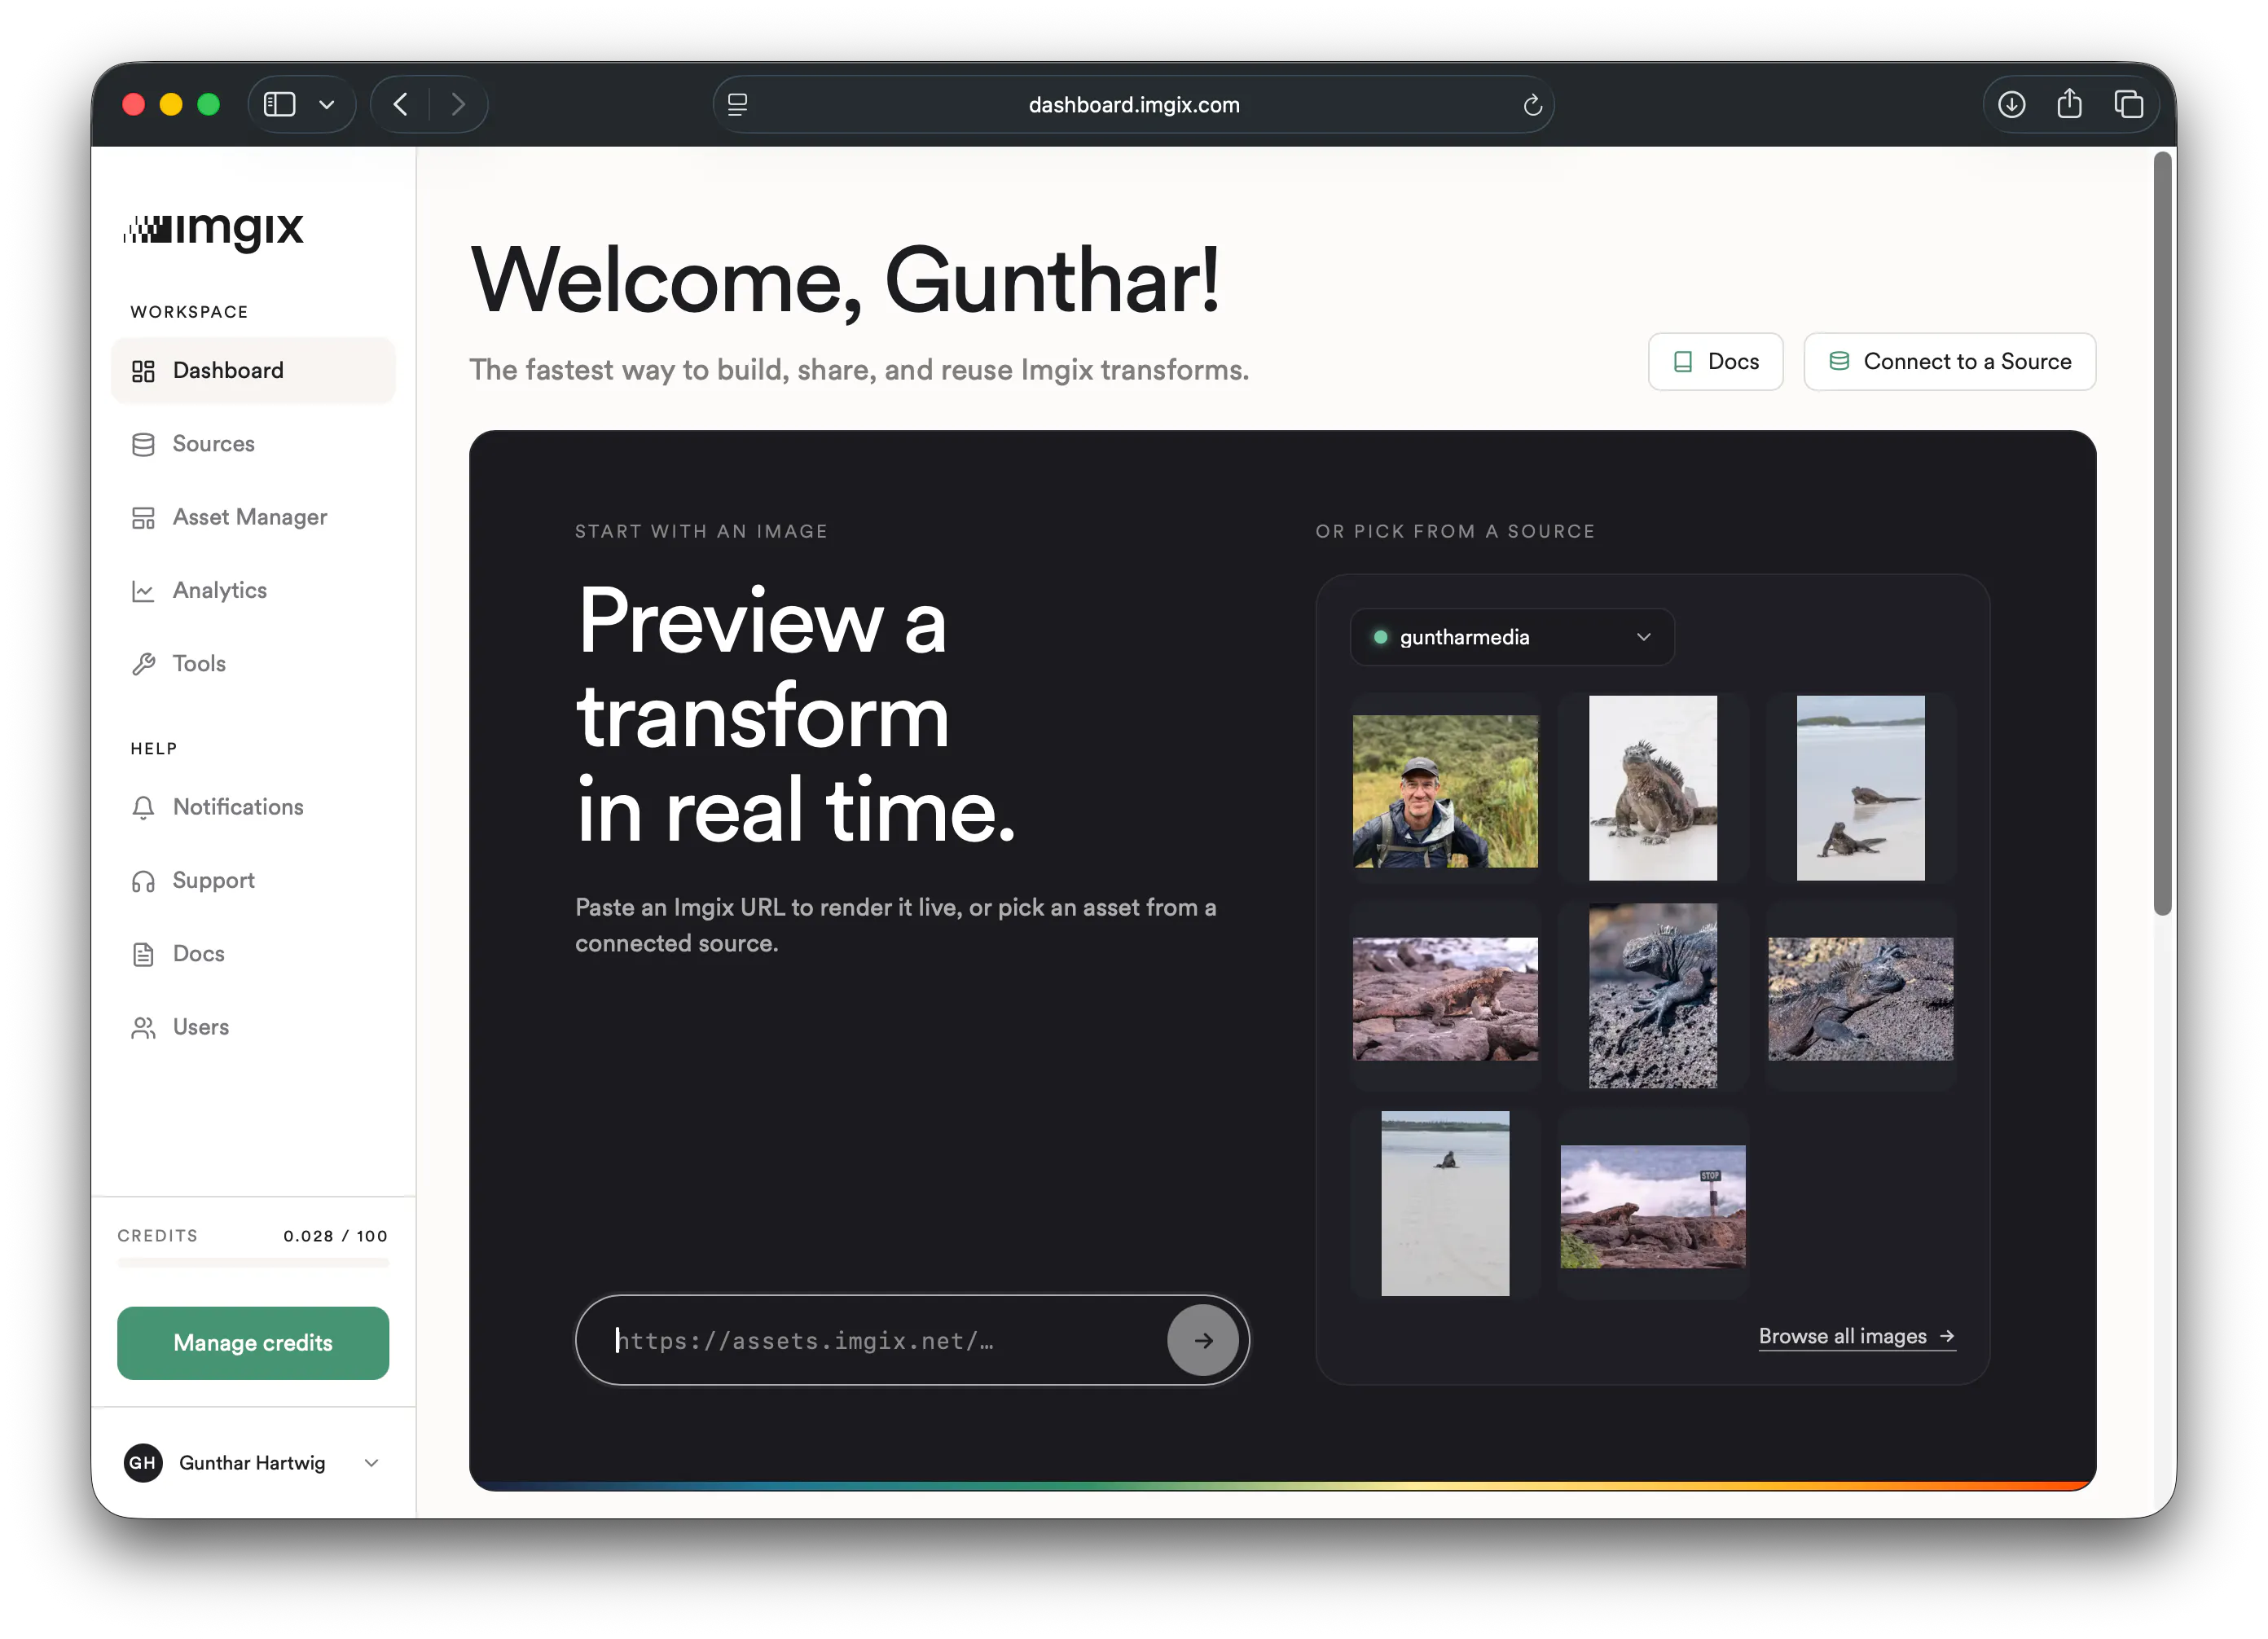The width and height of the screenshot is (2268, 1639).
Task: Expand the Gunthar Hartwig account menu
Action: pyautogui.click(x=253, y=1462)
